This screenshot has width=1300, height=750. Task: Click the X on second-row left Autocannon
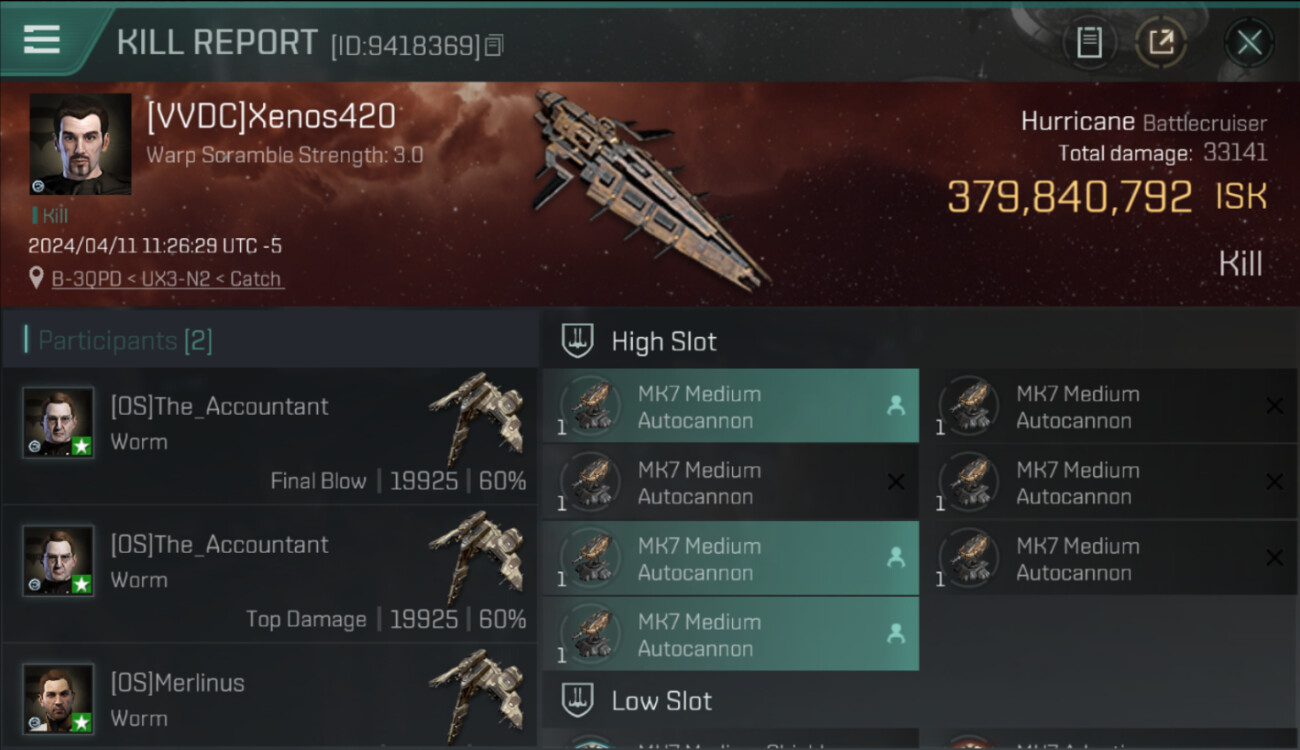(895, 482)
